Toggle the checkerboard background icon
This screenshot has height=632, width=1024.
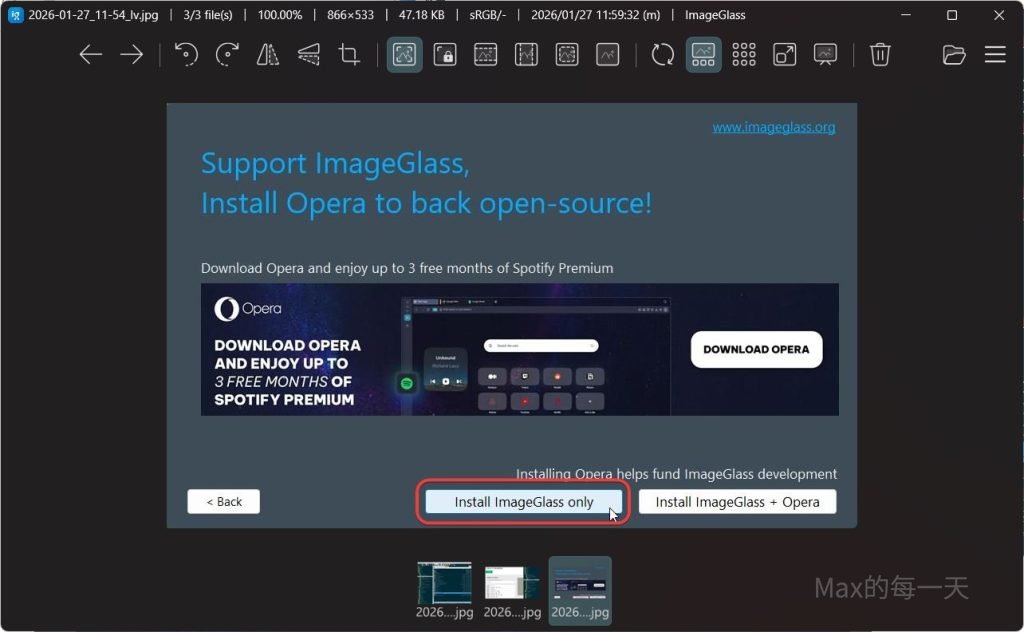click(x=744, y=55)
